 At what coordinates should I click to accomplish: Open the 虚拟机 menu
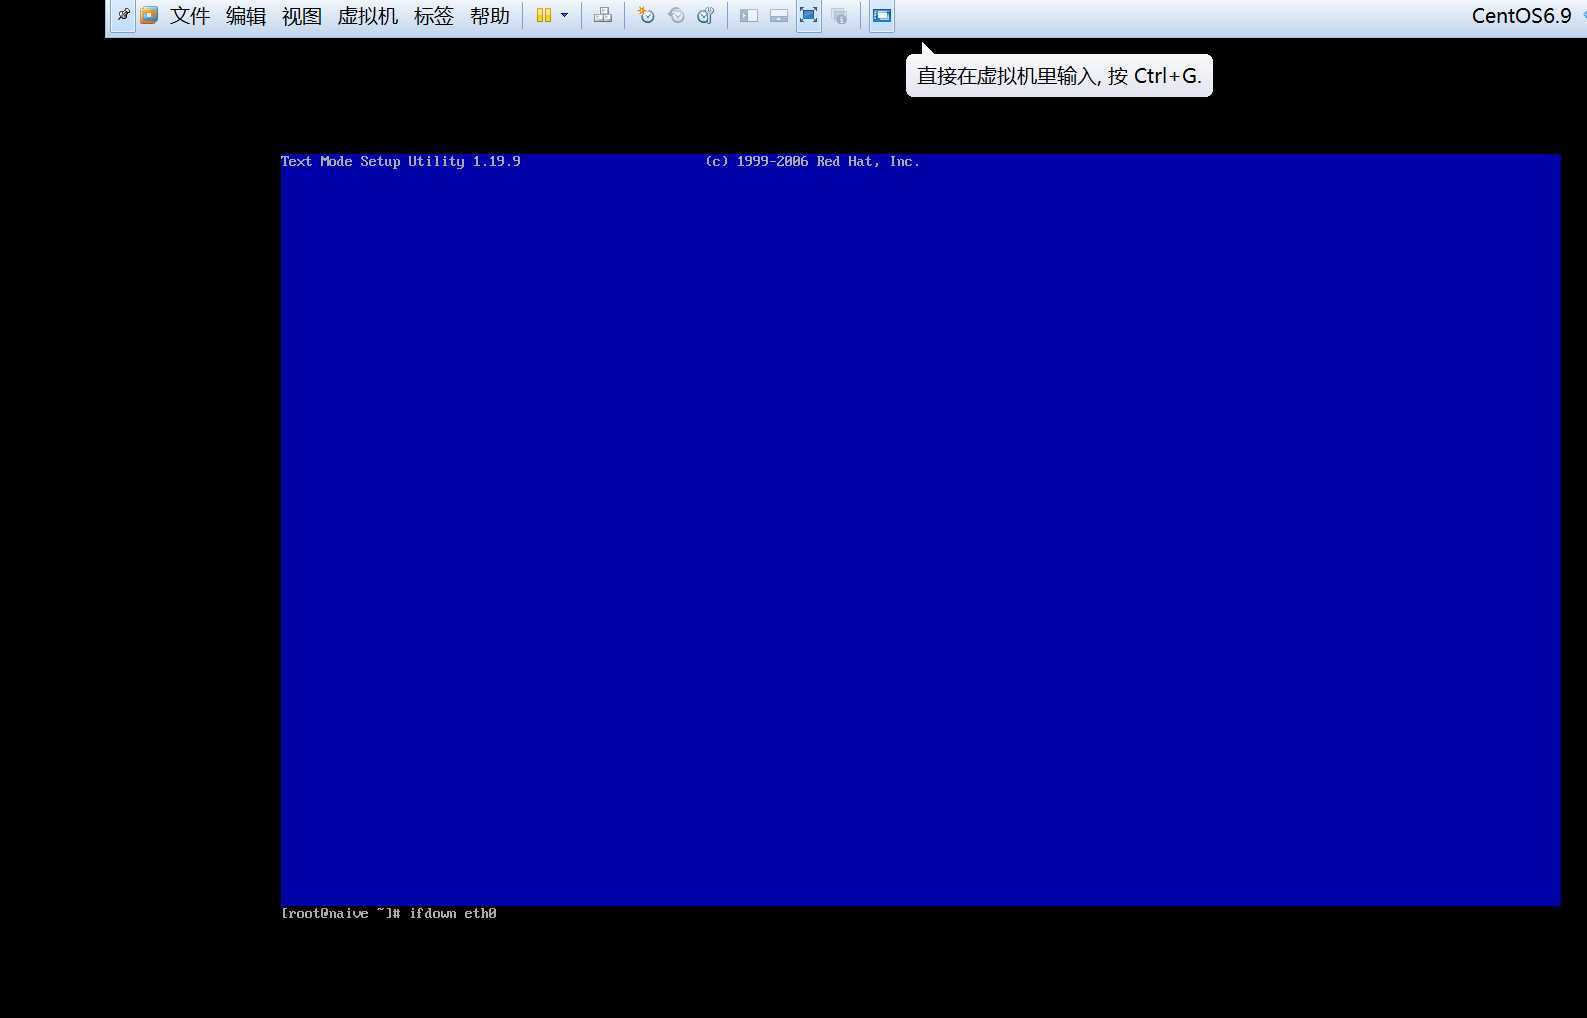(368, 16)
